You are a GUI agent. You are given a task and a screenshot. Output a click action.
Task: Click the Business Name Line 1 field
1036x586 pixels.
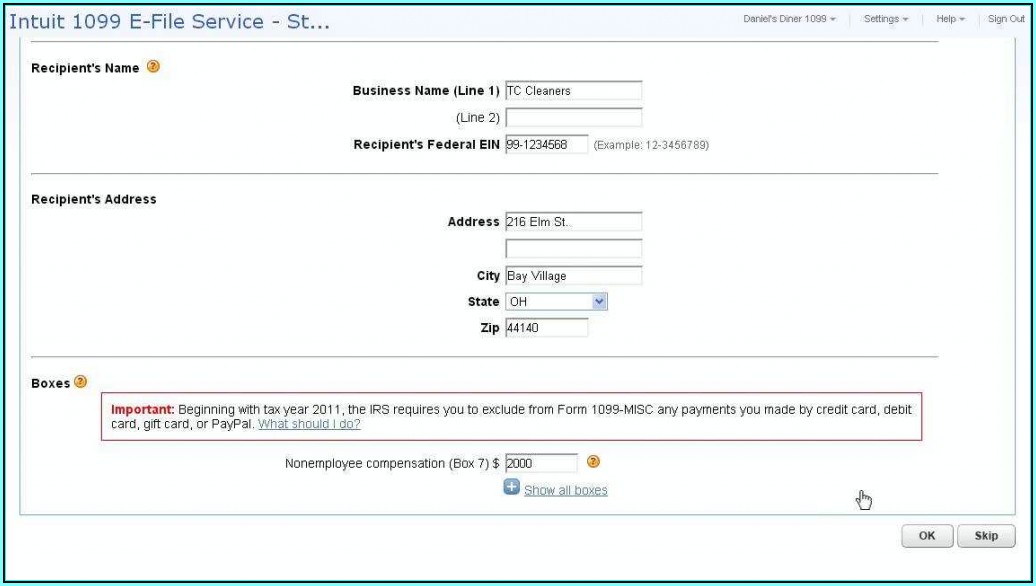point(573,91)
